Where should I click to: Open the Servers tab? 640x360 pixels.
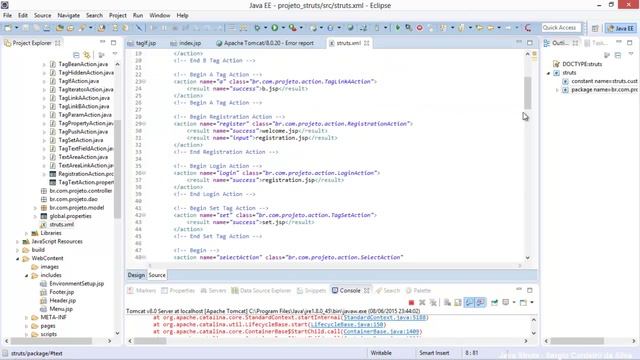[x=213, y=291]
